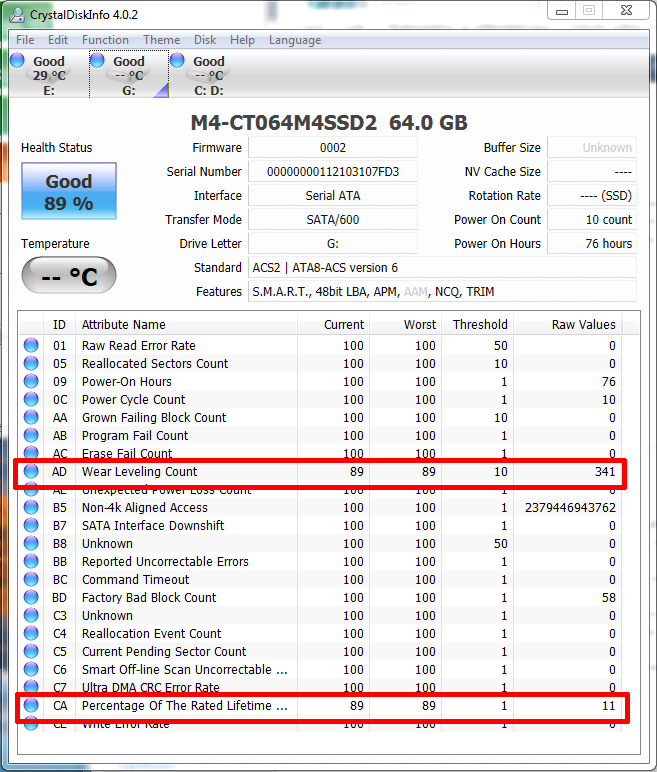Click status orb of Program Fail Count row
This screenshot has height=772, width=657.
tap(31, 435)
